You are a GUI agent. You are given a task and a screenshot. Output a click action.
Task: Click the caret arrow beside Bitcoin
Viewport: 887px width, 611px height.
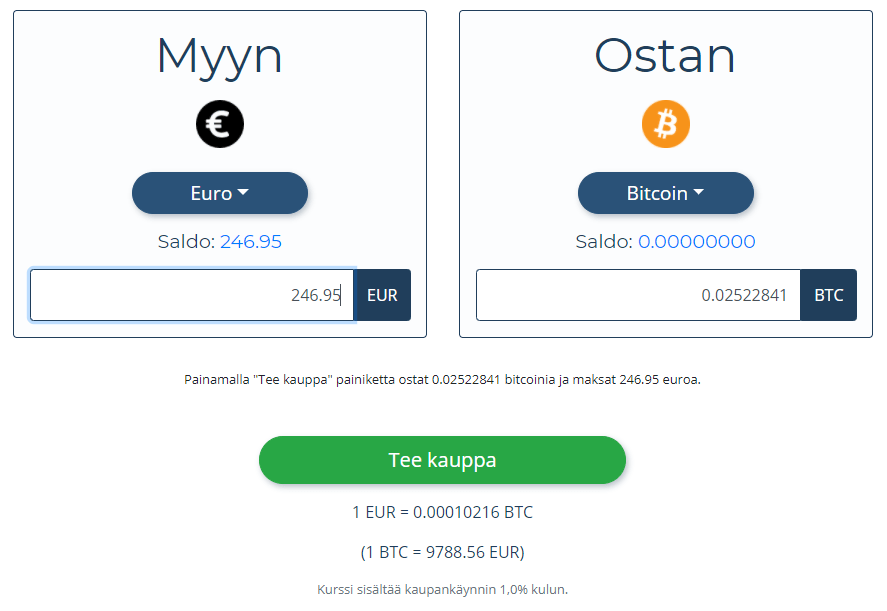[699, 193]
